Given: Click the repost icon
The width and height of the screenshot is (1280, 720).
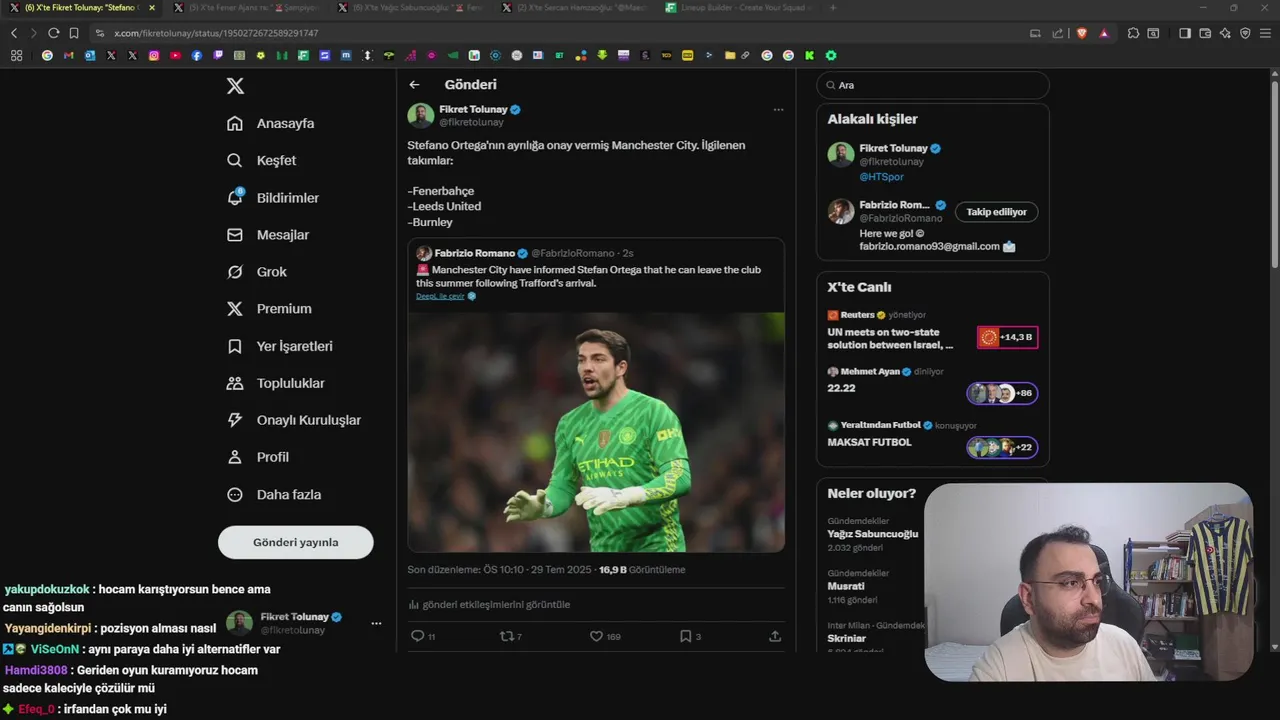Looking at the screenshot, I should (x=506, y=636).
